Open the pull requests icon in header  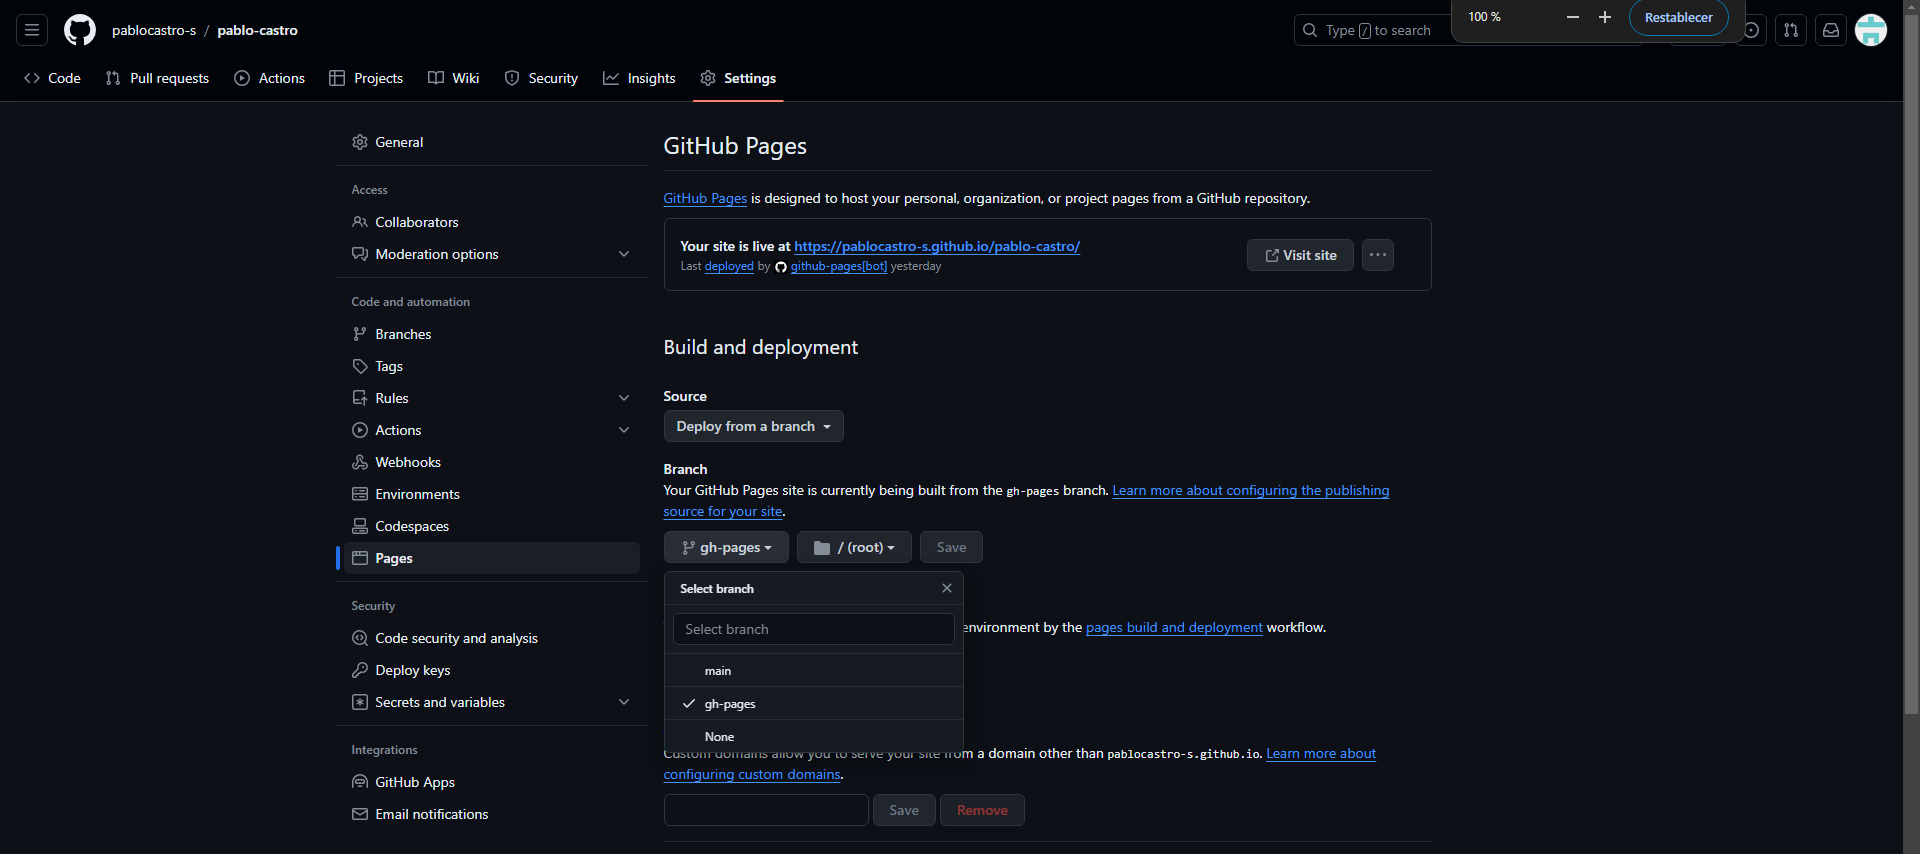point(1791,30)
